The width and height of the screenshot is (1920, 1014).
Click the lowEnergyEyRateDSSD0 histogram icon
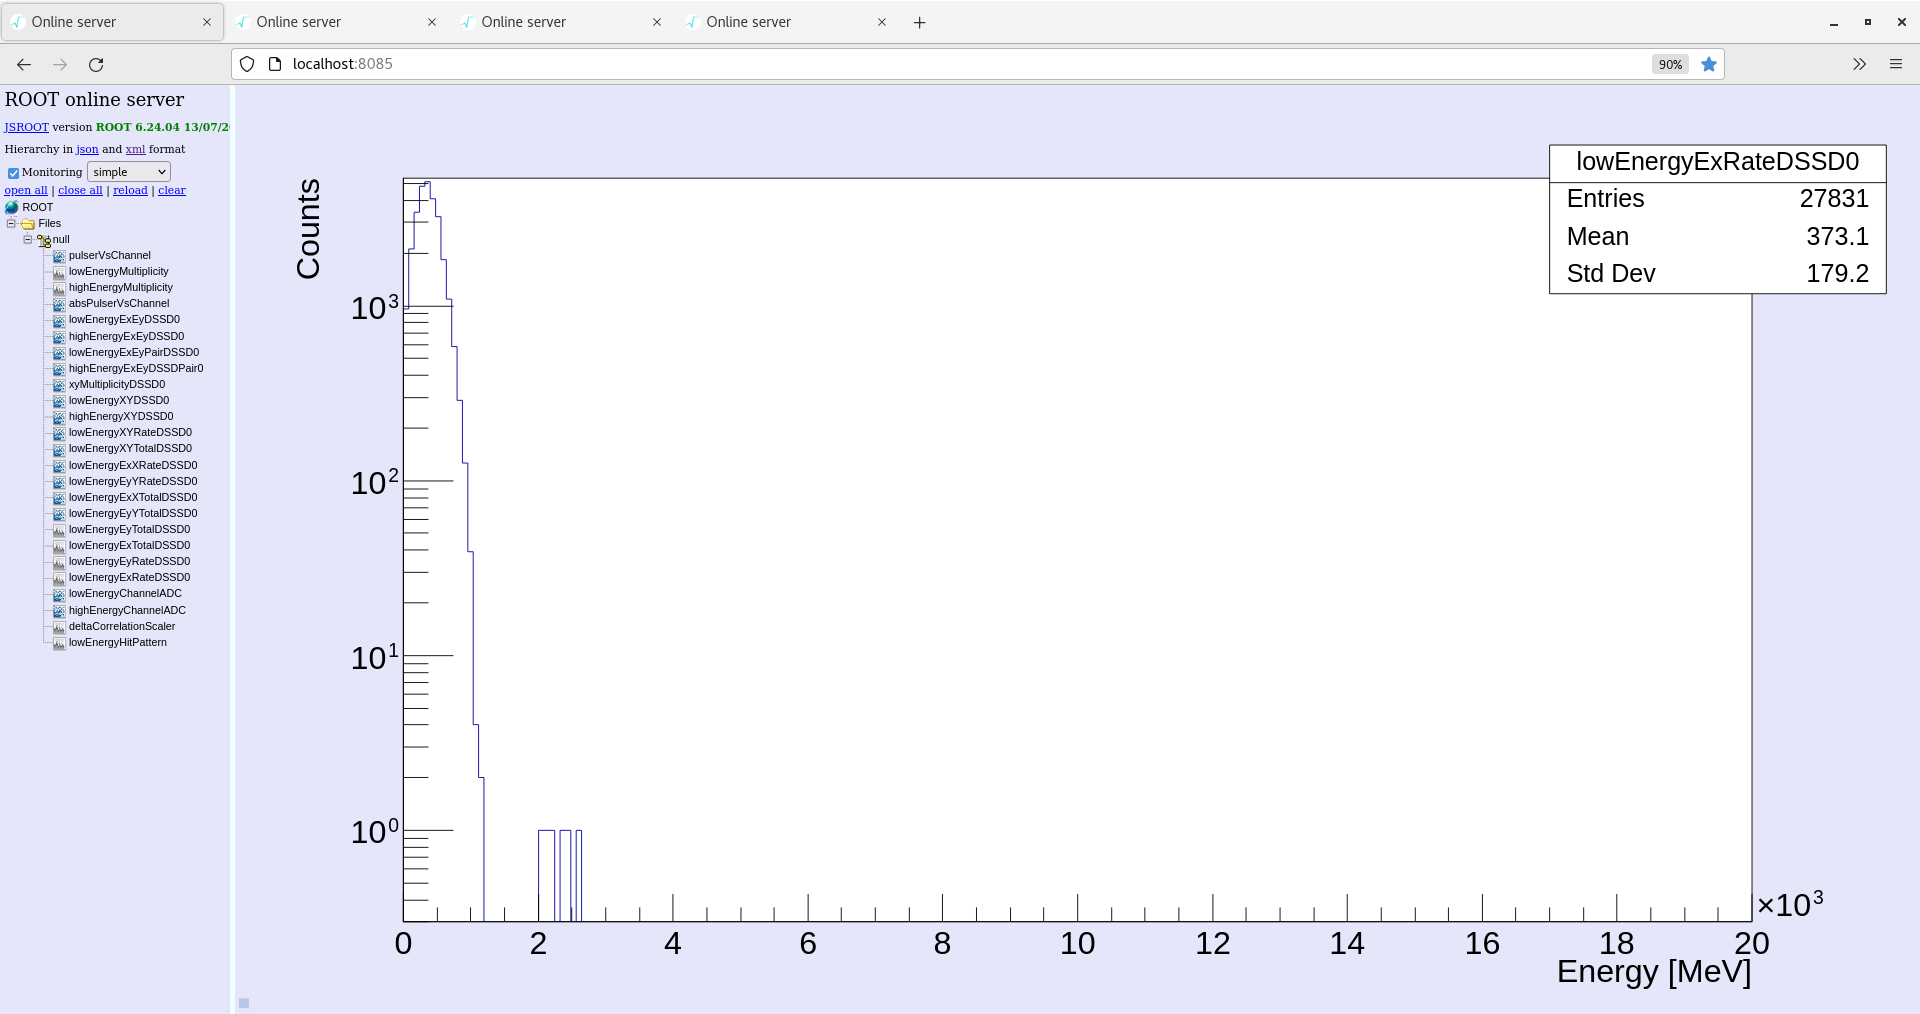pos(59,562)
